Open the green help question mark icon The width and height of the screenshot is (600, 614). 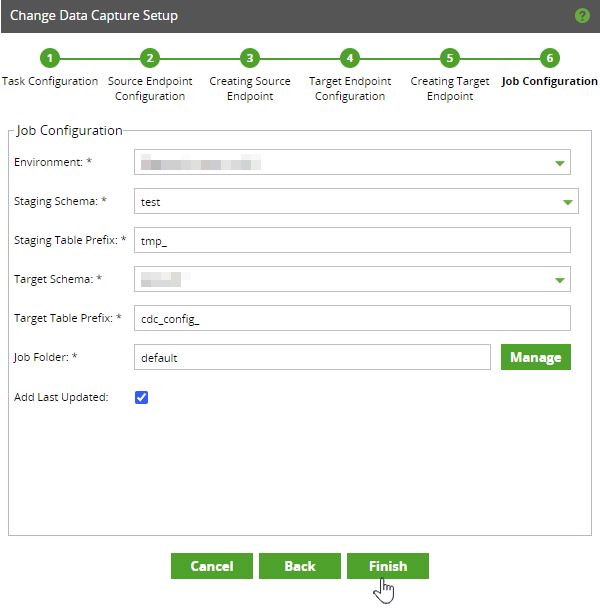(x=582, y=16)
